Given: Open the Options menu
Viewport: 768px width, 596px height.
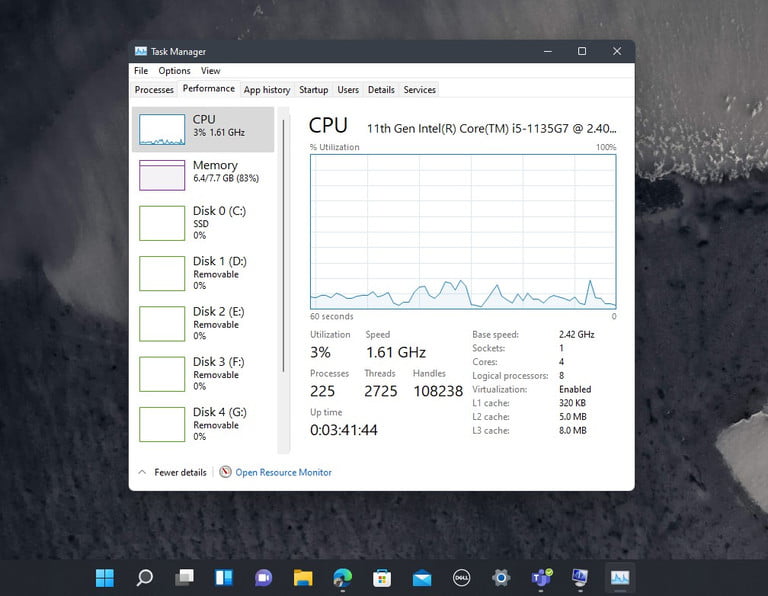Looking at the screenshot, I should [x=174, y=71].
